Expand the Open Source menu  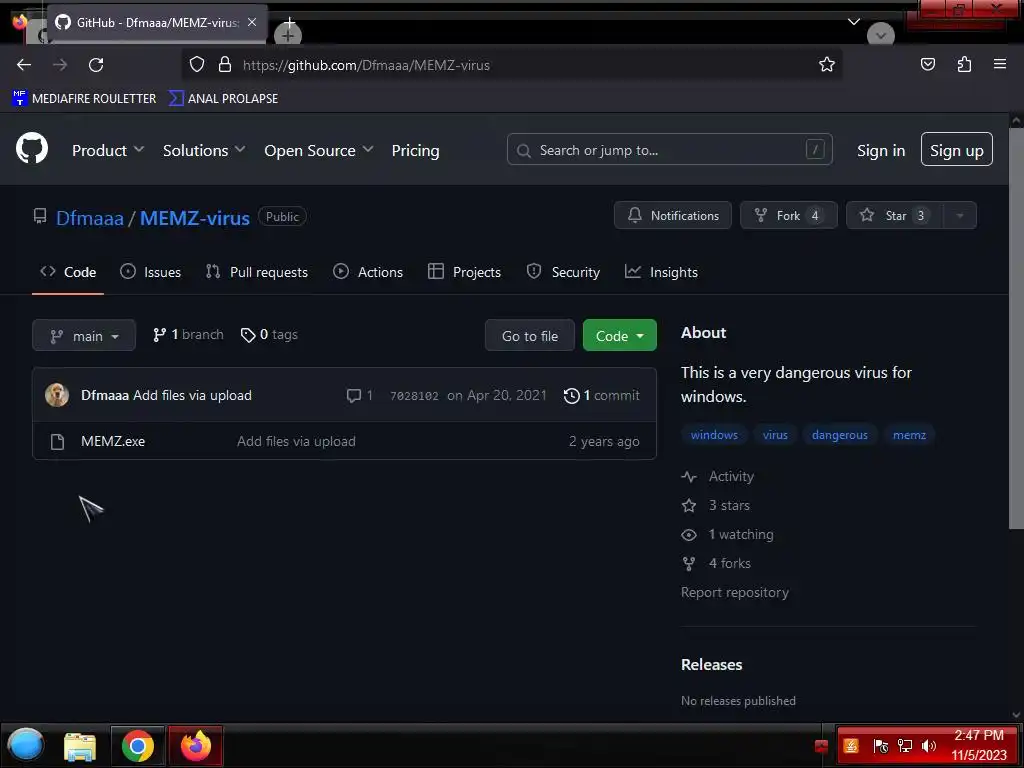tap(319, 150)
